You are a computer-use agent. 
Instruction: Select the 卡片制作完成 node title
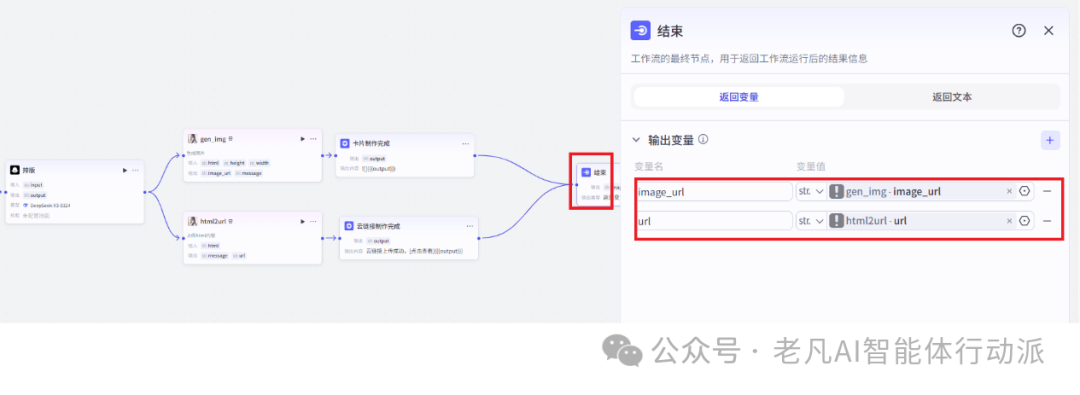(371, 143)
